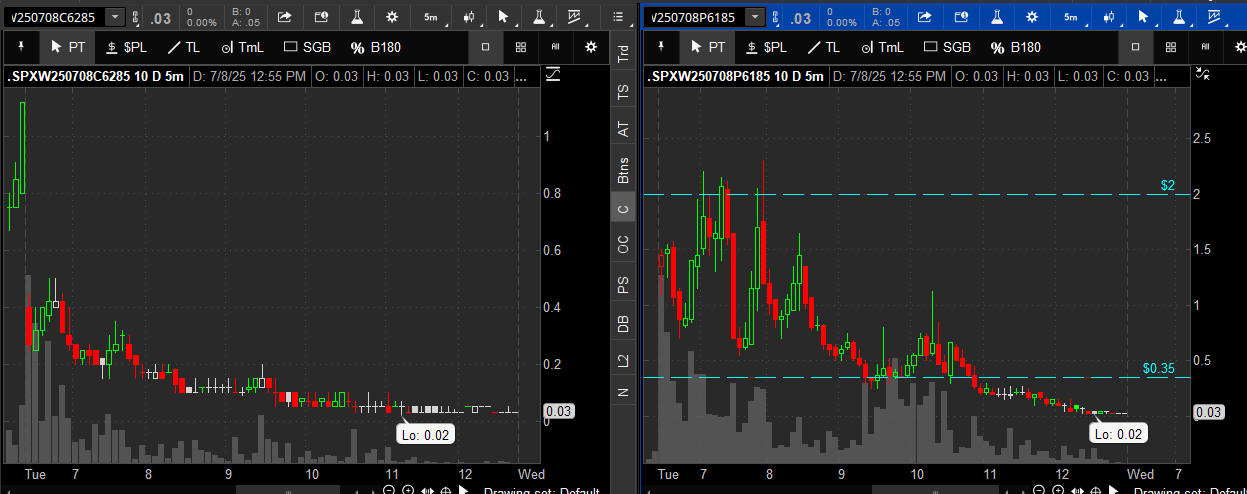Click the $2 price level label on right chart
Viewport: 1247px width, 494px height.
tap(1167, 186)
